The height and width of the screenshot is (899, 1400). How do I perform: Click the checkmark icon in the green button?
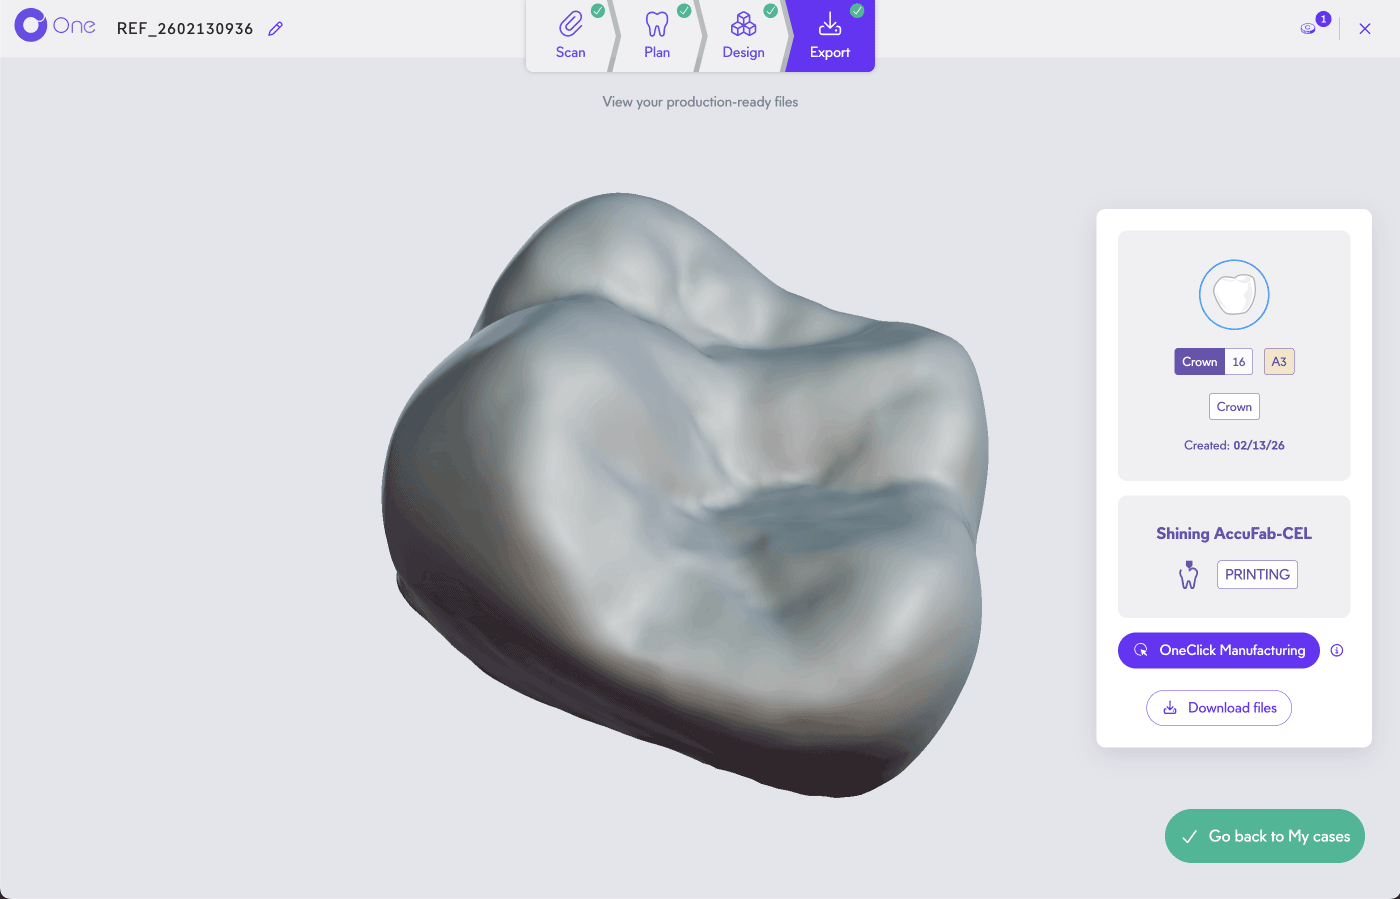coord(1190,835)
